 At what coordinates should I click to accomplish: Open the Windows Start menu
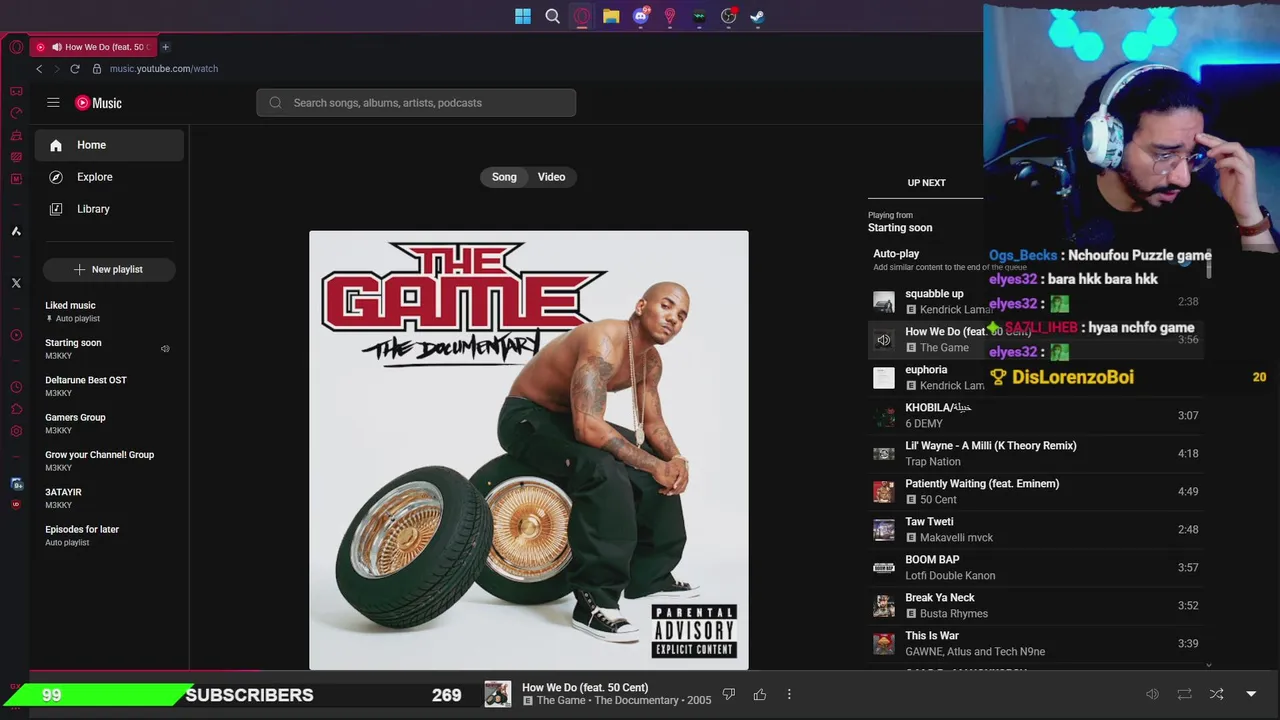tap(523, 16)
